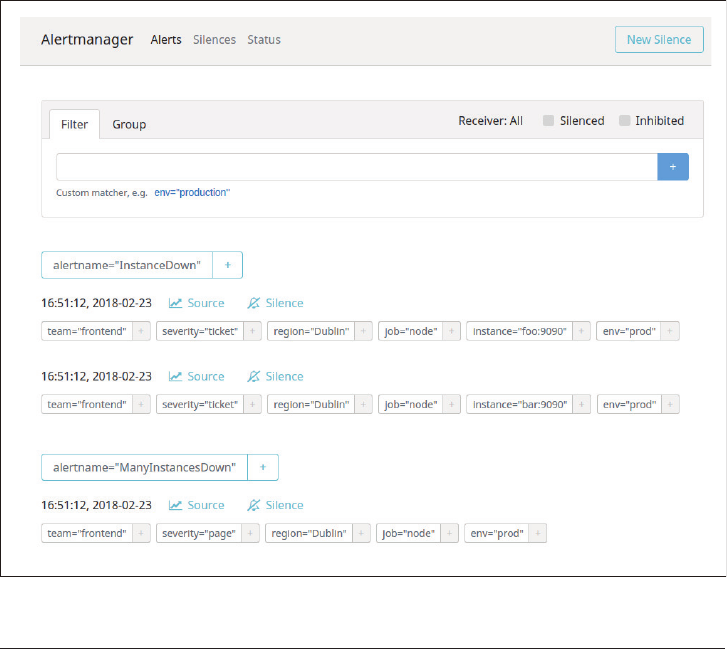Add job="node" filter from bar:9090 alert

(451, 404)
